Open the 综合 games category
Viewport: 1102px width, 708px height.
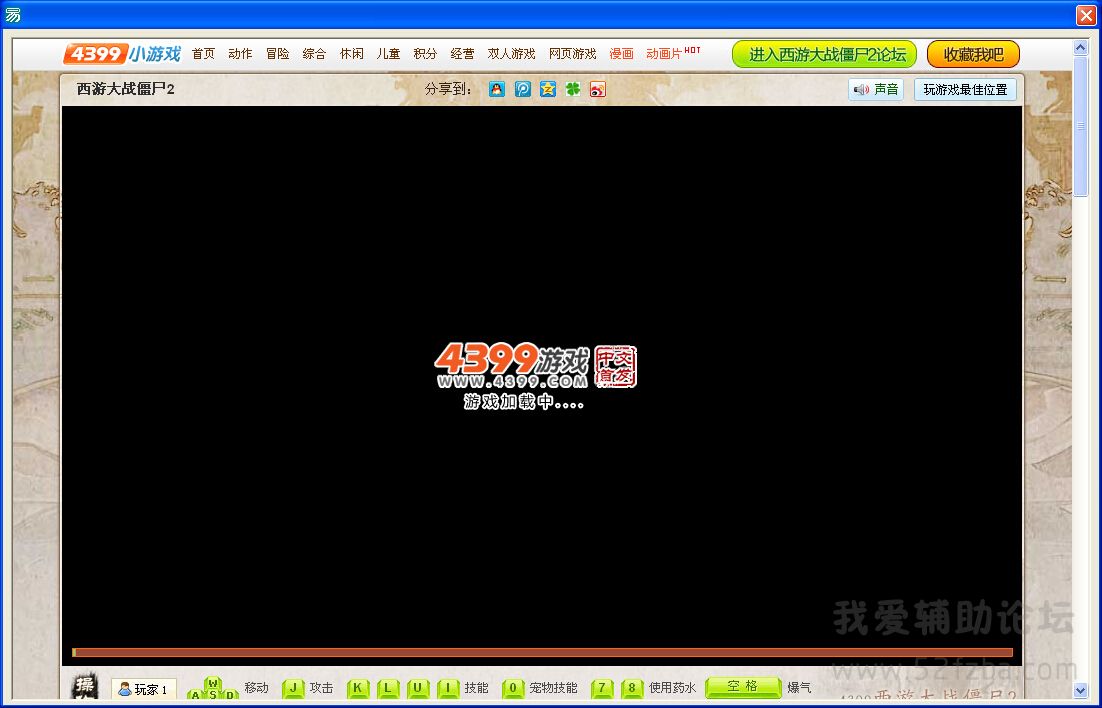[314, 53]
